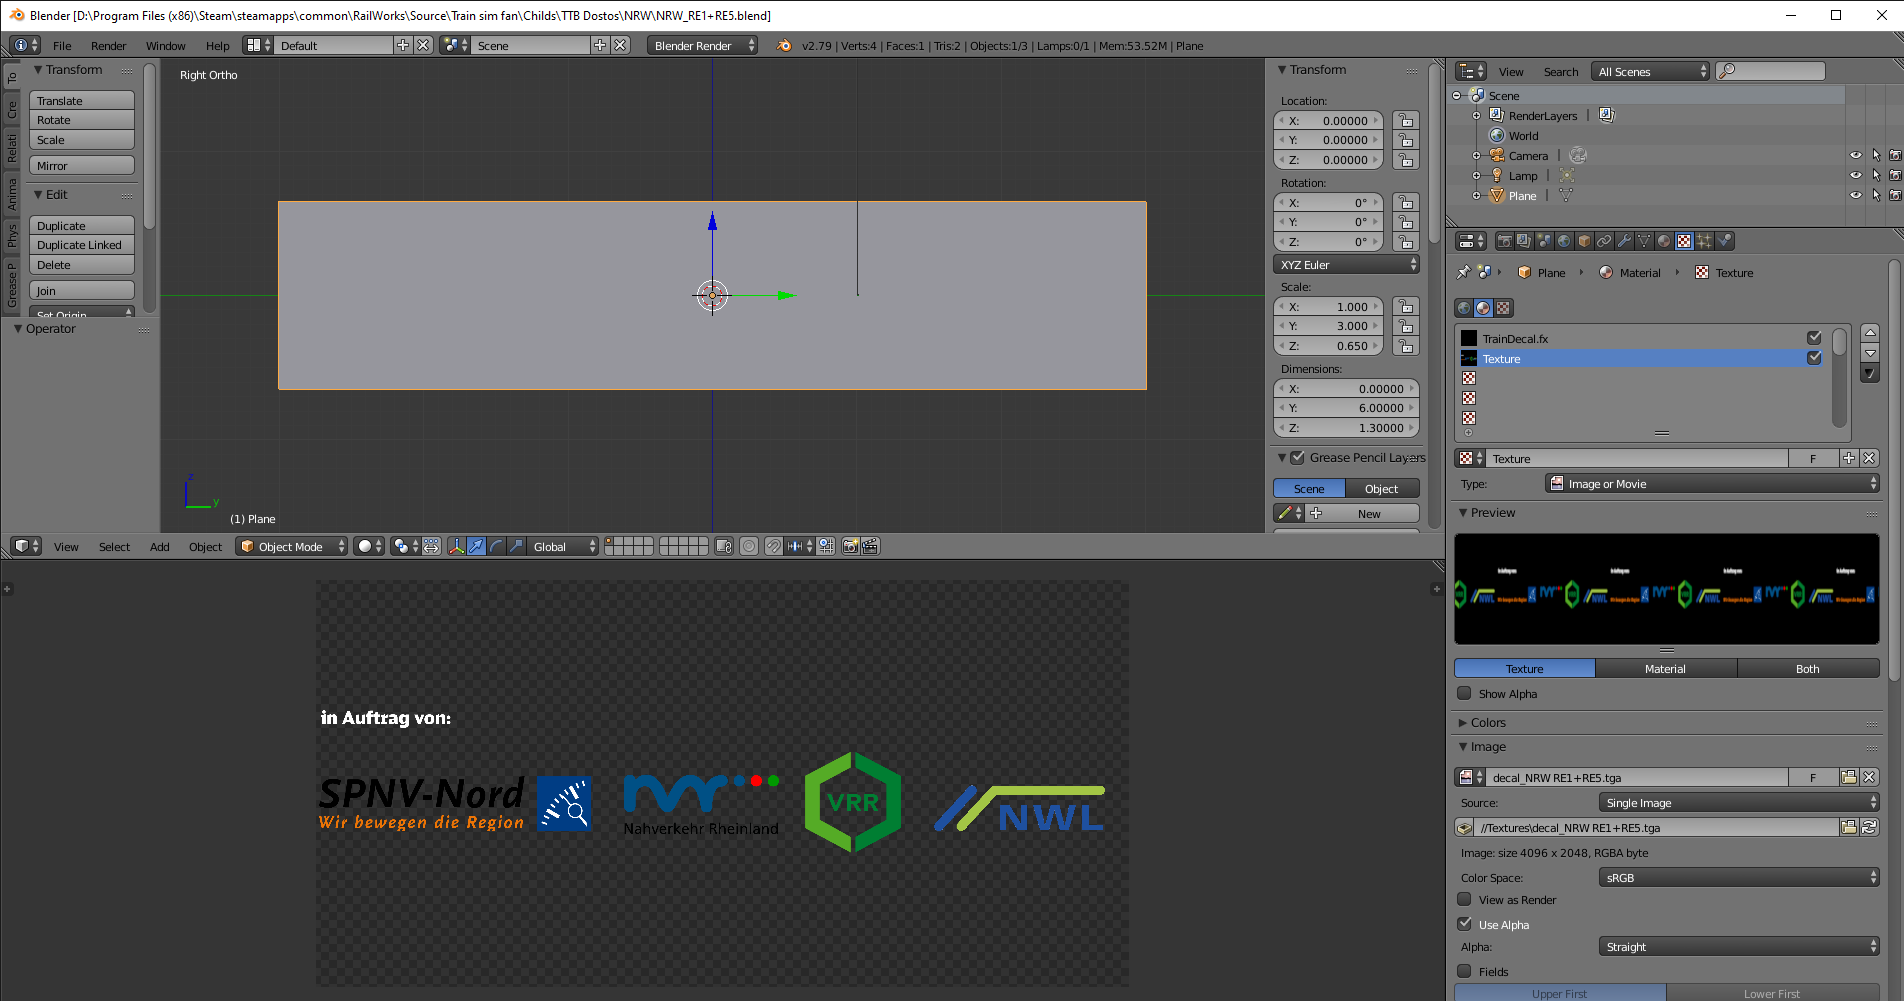The image size is (1904, 1001).
Task: Open the Modifiers properties tab wrench icon
Action: 1624,241
